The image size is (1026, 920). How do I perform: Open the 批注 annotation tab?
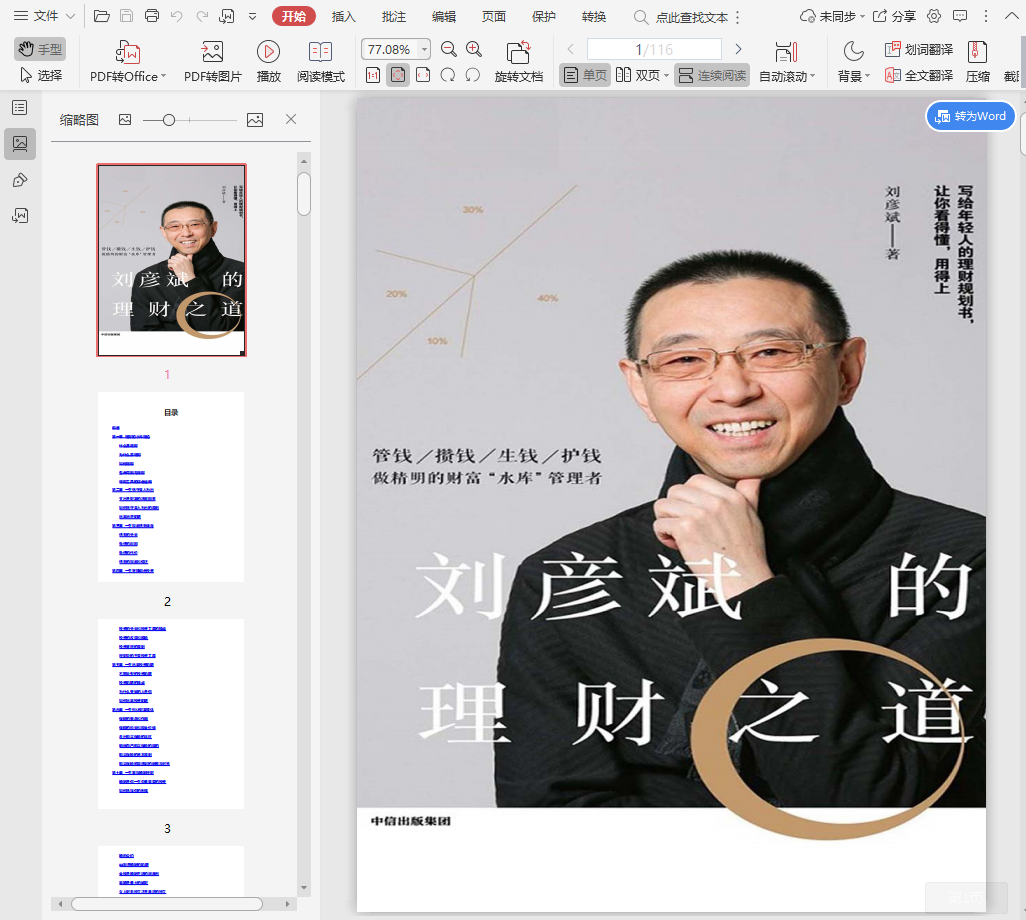point(394,16)
